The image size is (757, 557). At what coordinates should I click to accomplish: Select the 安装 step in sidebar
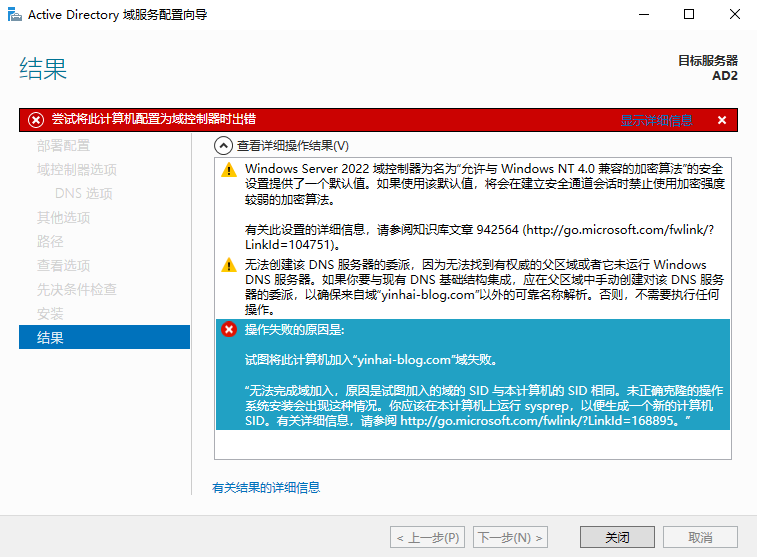point(50,314)
